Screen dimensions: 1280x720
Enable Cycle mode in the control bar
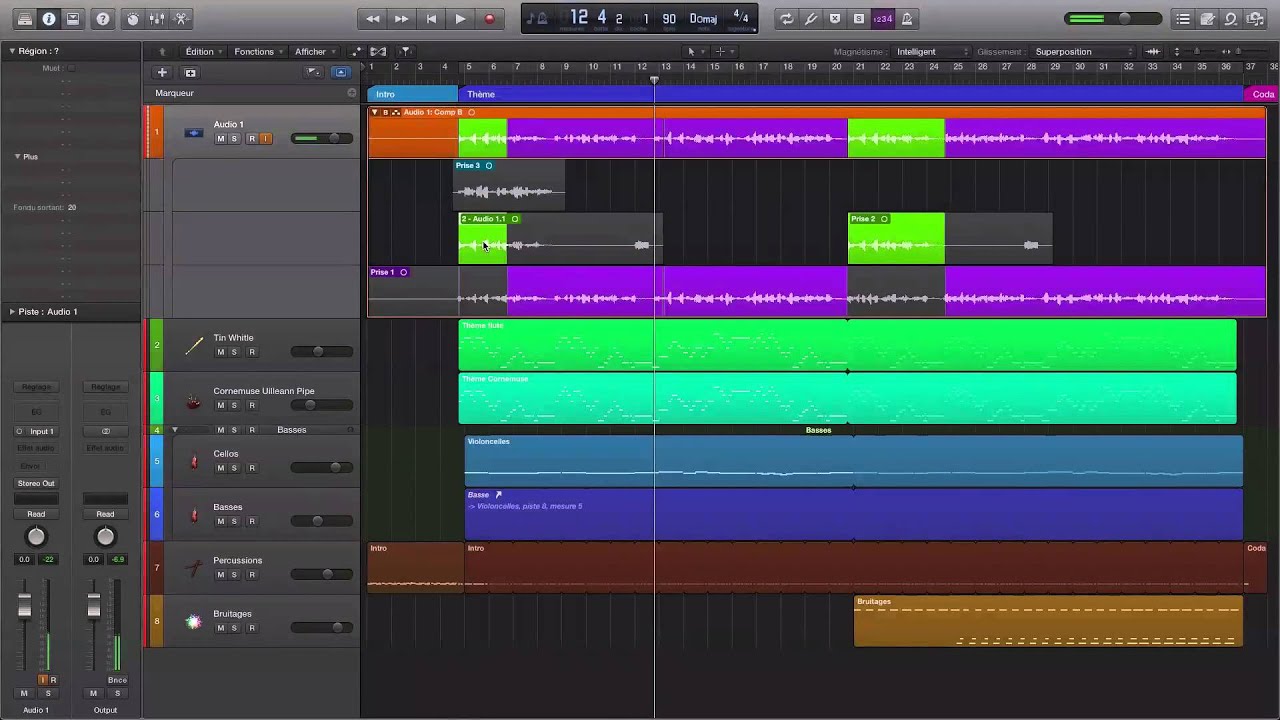click(787, 18)
